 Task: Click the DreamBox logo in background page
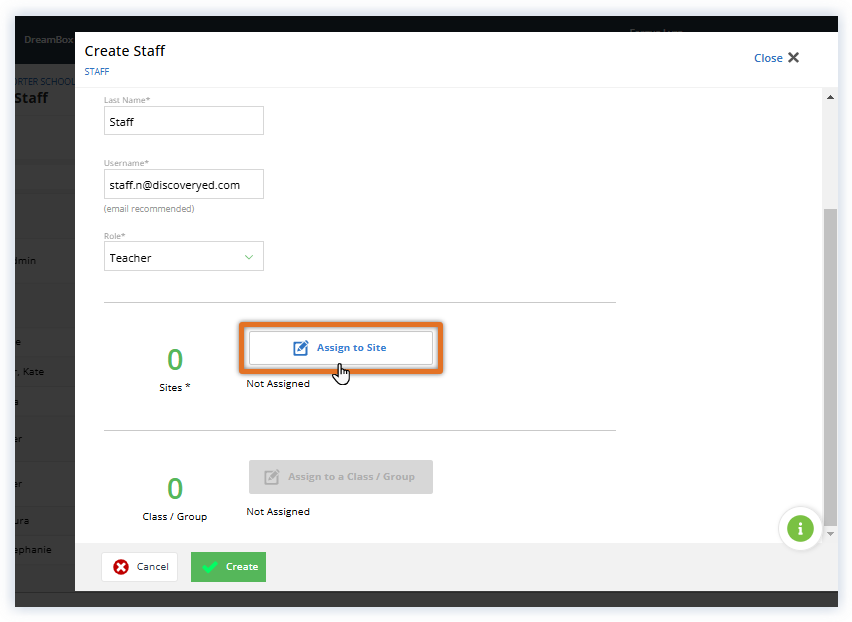click(48, 40)
